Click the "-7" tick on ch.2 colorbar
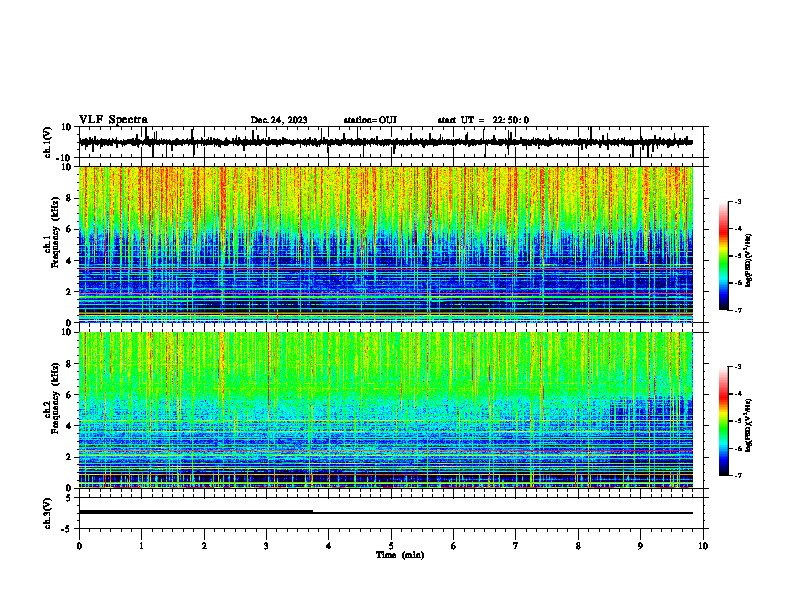 (737, 476)
